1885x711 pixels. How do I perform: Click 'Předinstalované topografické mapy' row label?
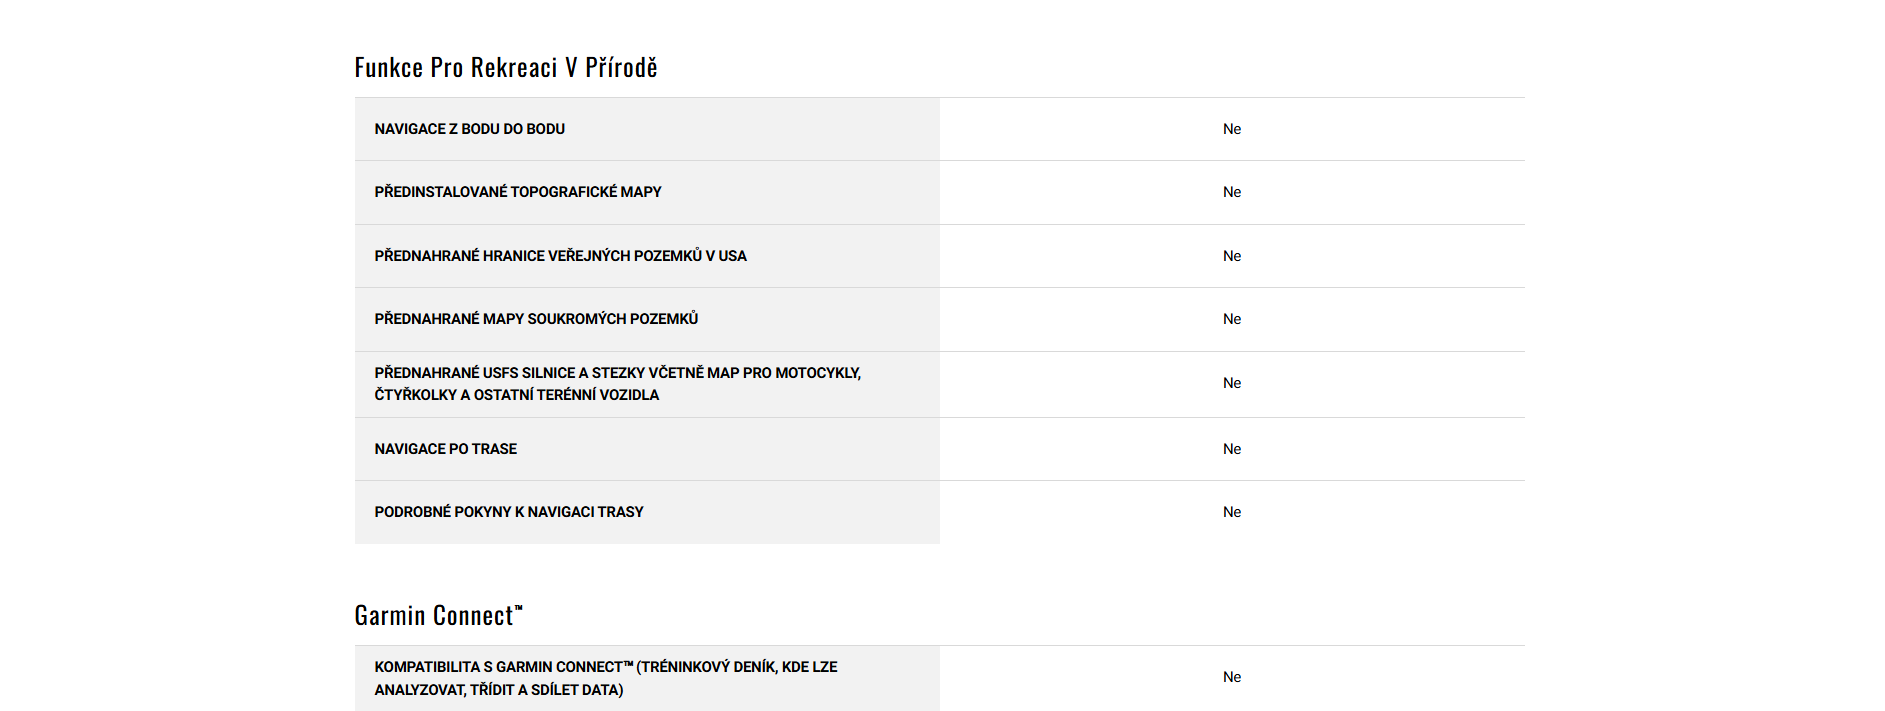517,192
